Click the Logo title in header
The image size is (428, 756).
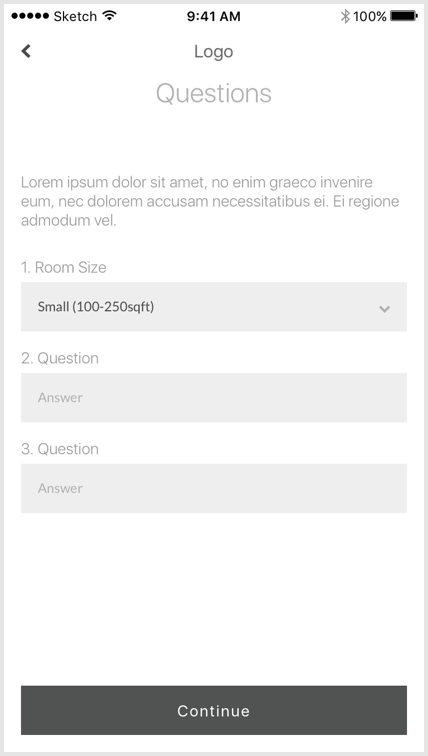[214, 52]
